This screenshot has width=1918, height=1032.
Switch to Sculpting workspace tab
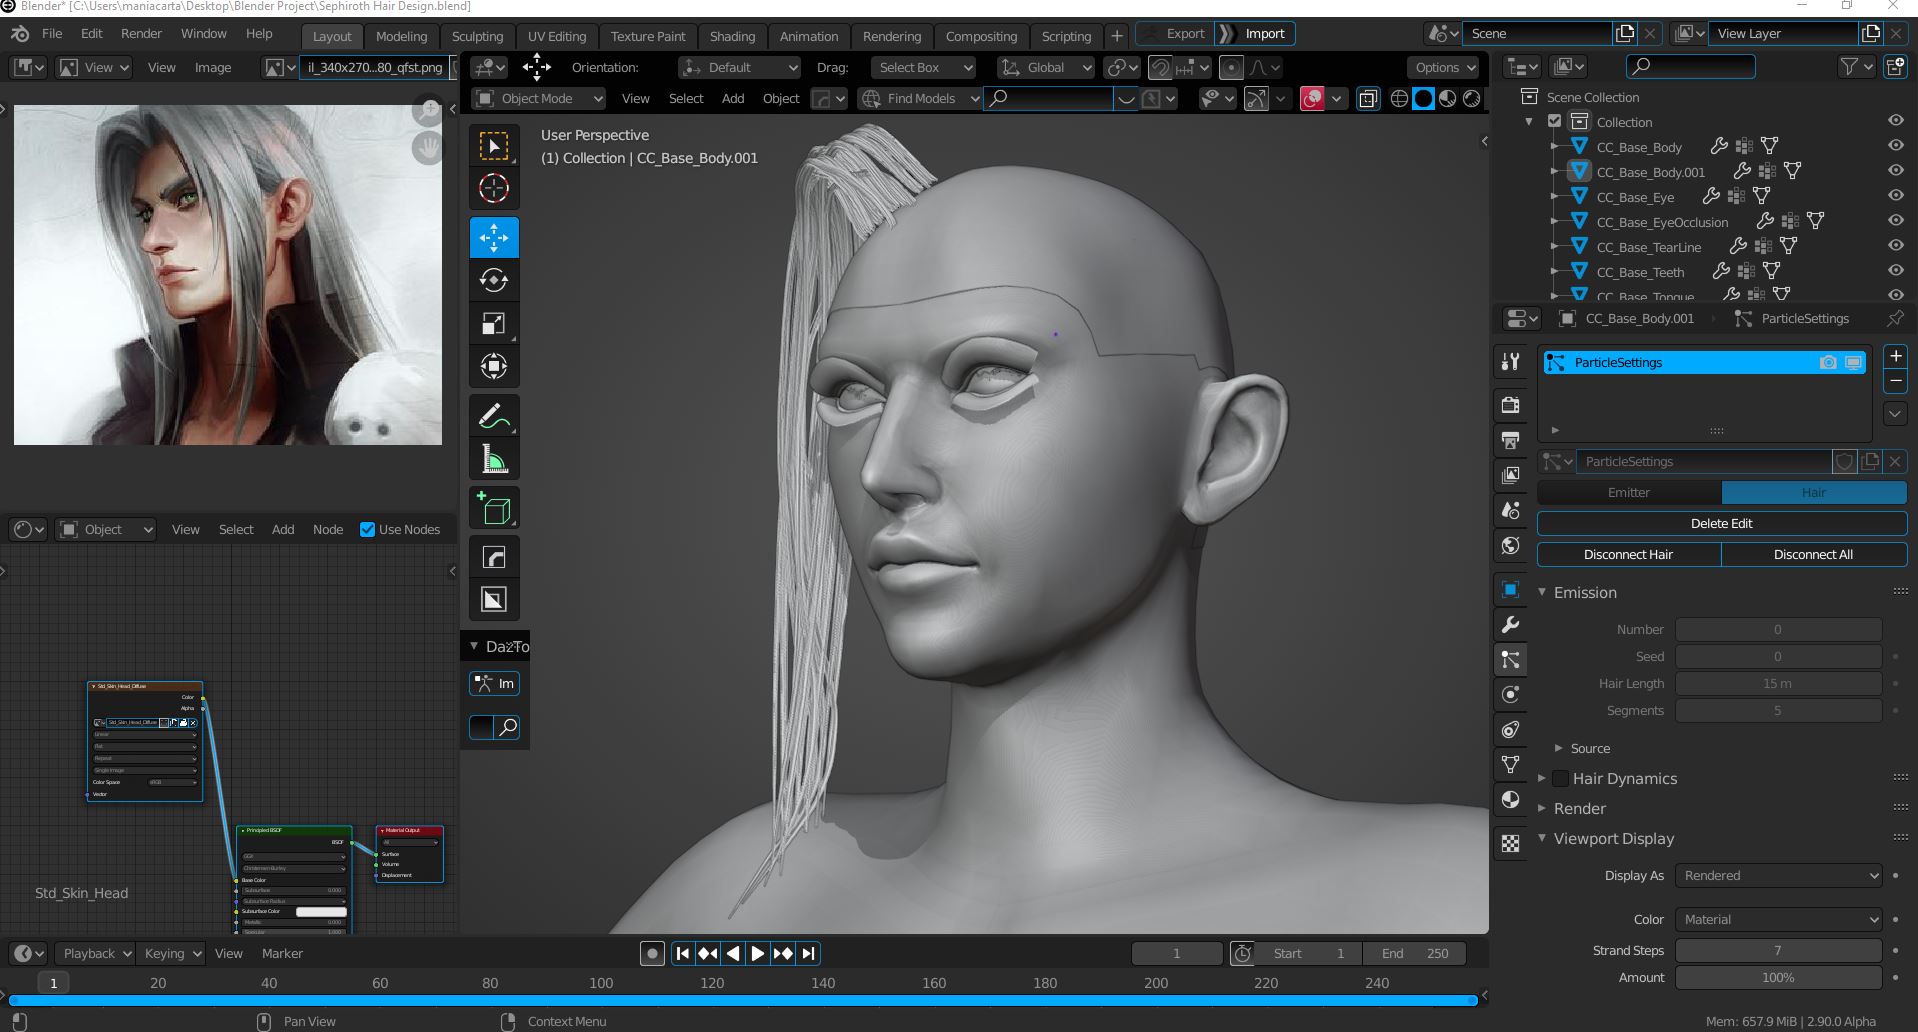tap(477, 36)
